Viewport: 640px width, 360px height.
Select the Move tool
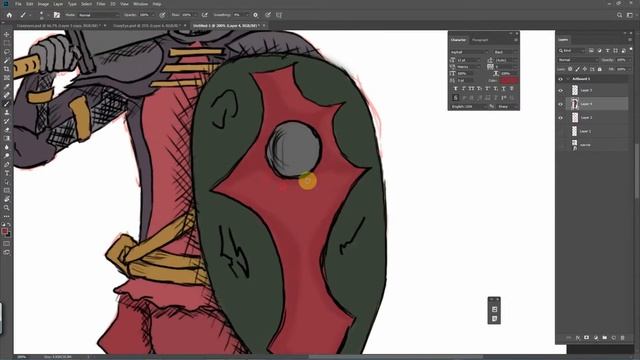(x=7, y=35)
